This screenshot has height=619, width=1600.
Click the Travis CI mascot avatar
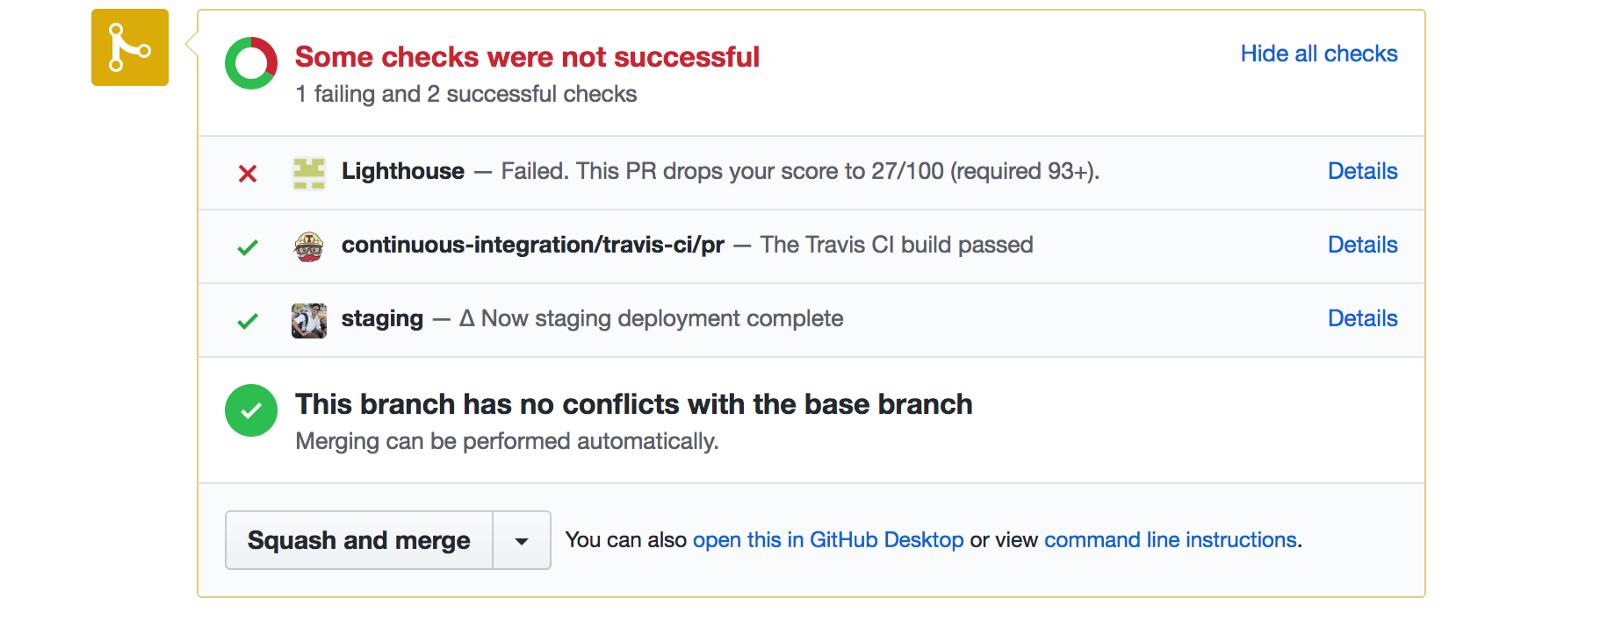pos(309,246)
